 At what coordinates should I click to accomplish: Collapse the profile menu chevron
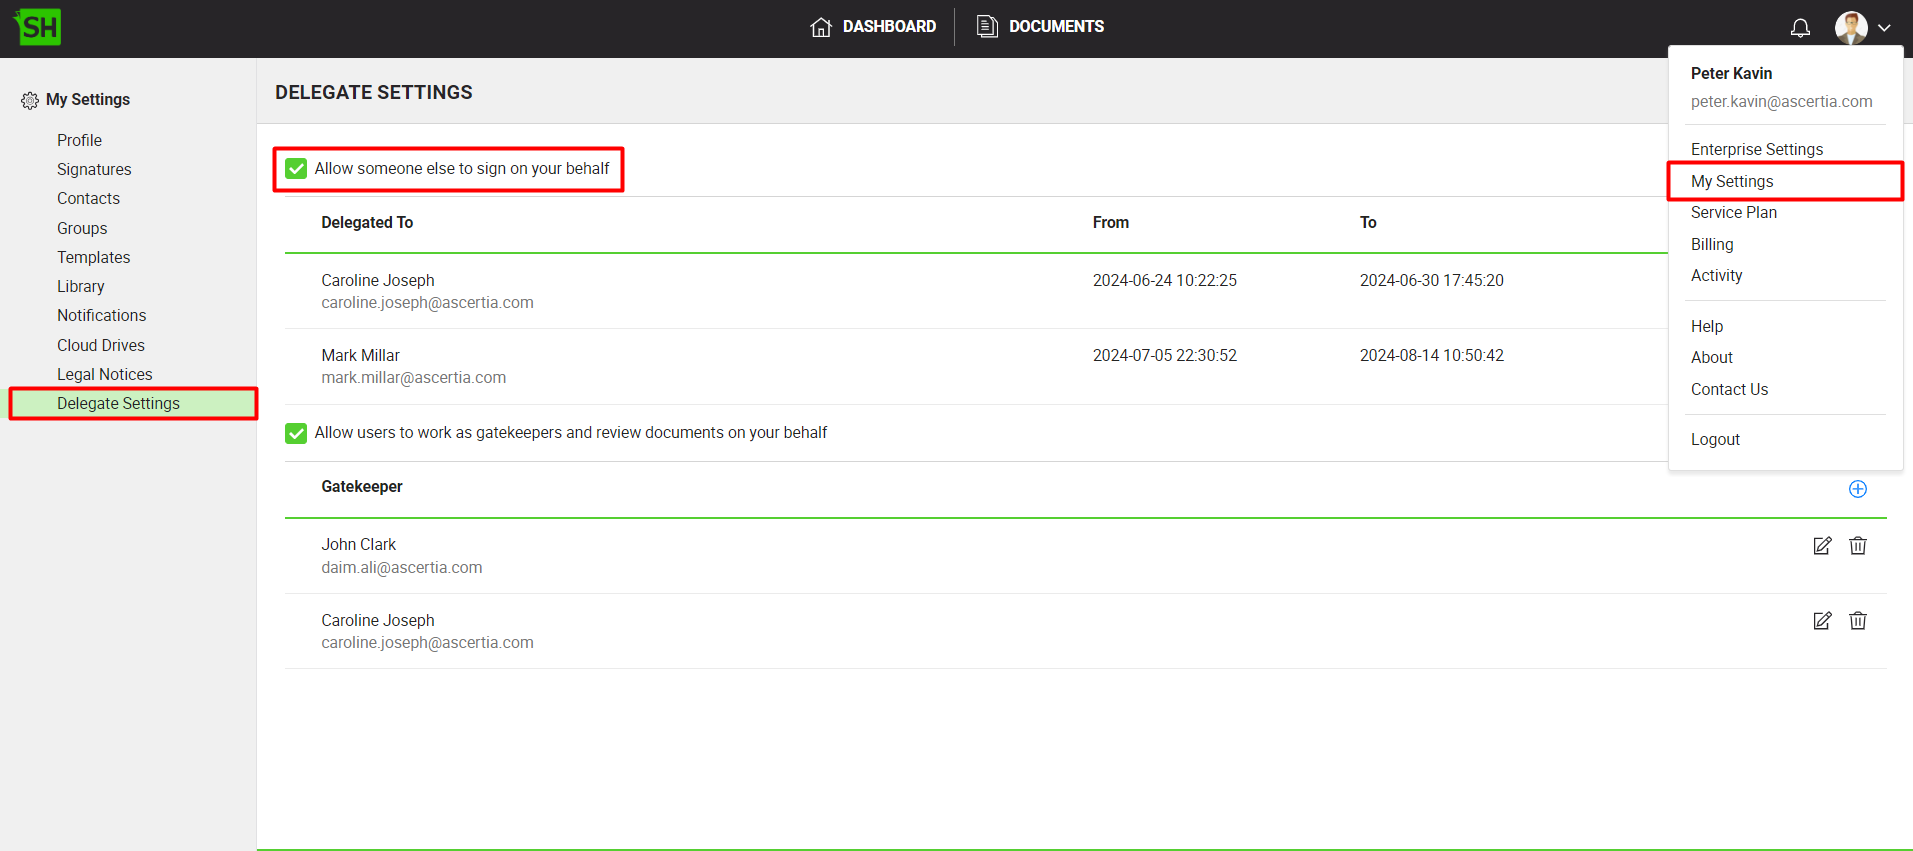point(1884,28)
